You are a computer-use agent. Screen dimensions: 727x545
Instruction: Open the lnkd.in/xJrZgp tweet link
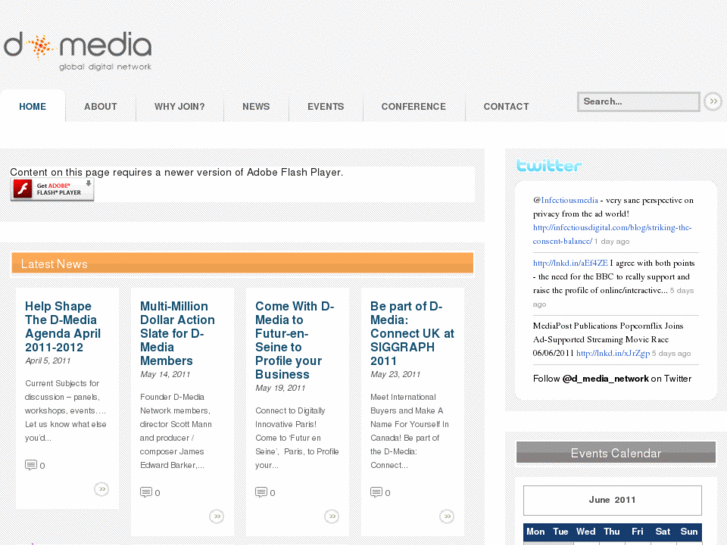tap(613, 353)
